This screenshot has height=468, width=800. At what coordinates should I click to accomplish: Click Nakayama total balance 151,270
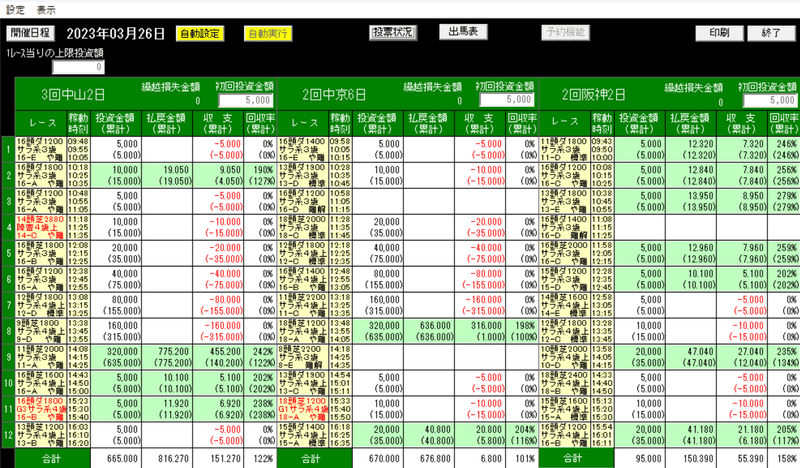pyautogui.click(x=218, y=459)
